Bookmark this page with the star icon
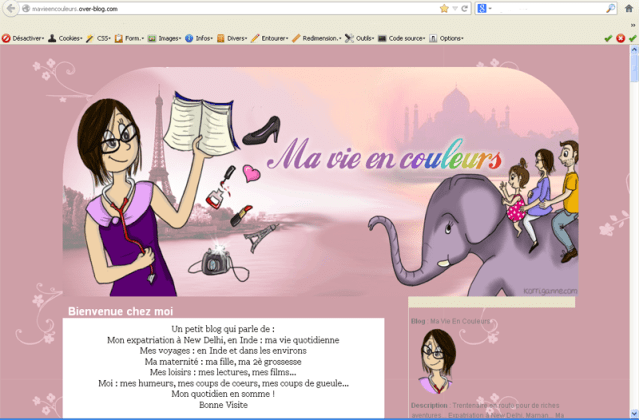Image resolution: width=639 pixels, height=420 pixels. (x=444, y=9)
